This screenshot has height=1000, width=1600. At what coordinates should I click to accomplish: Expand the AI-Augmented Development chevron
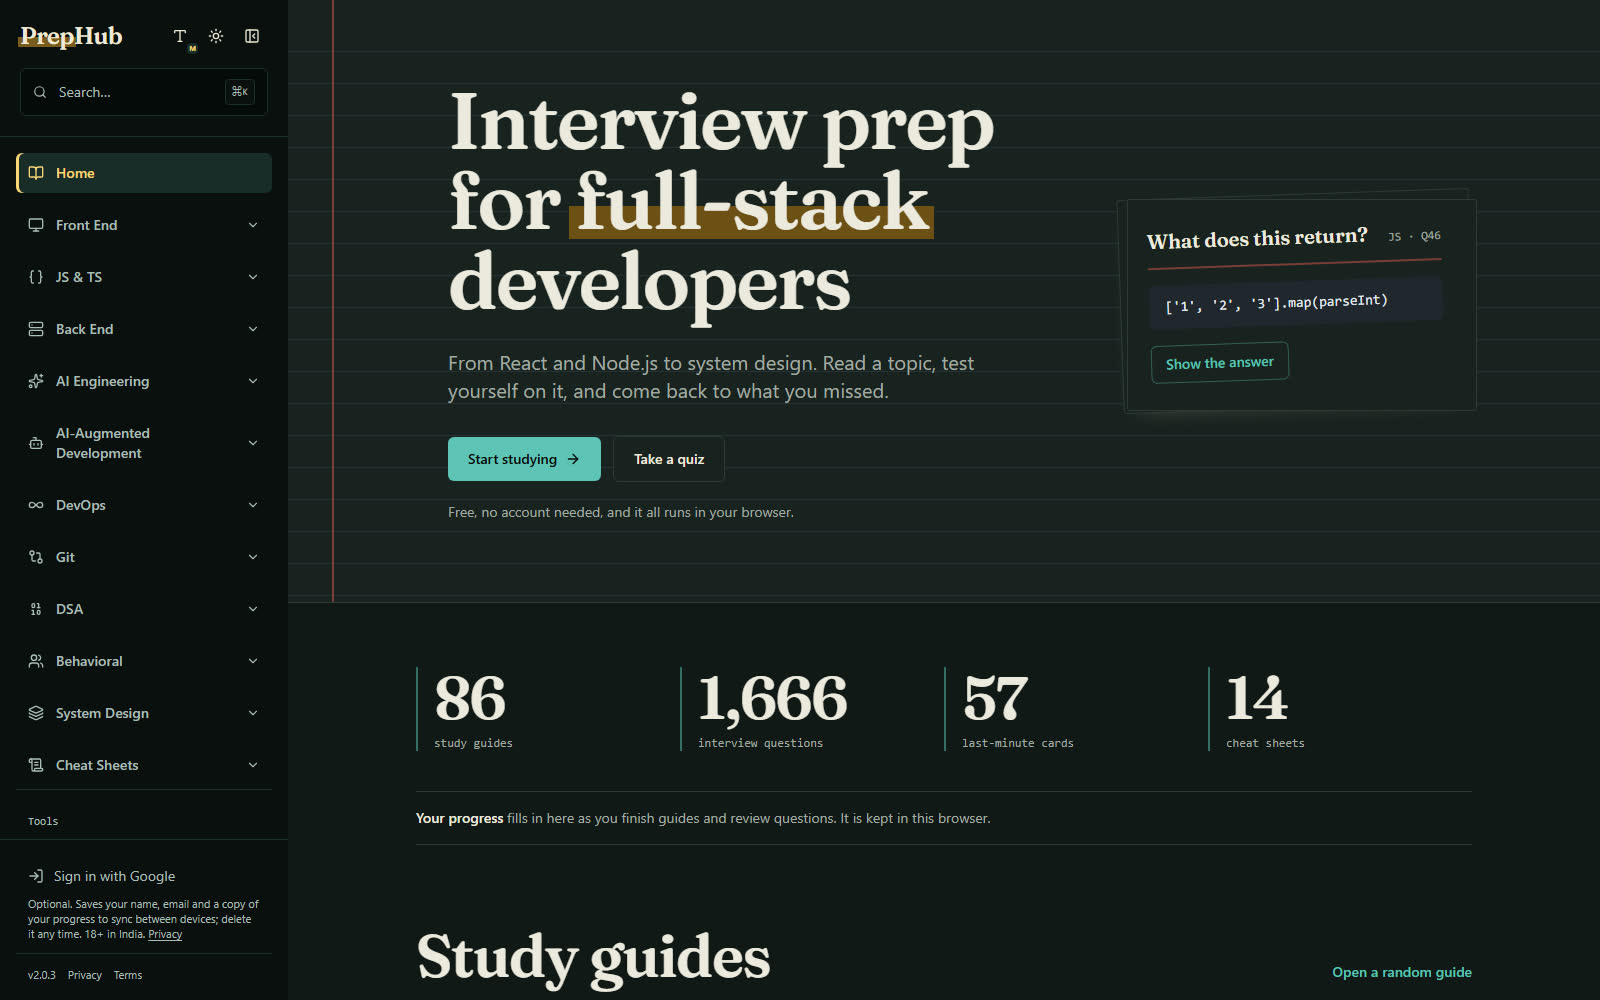tap(253, 443)
